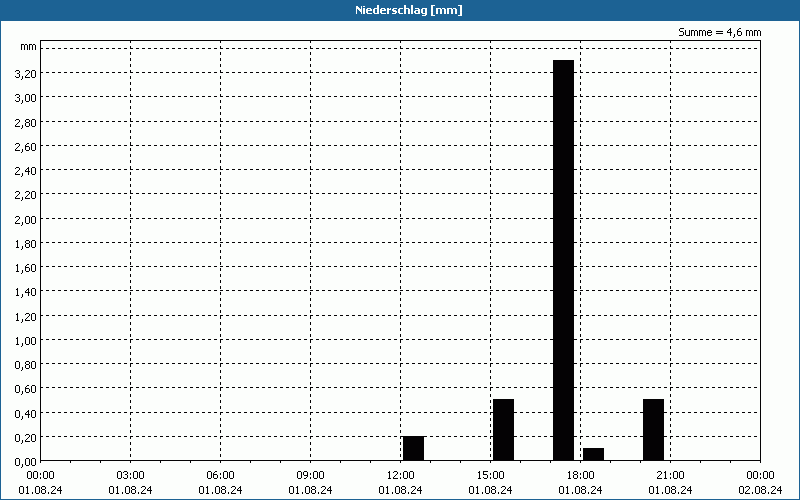Screen dimensions: 800x500
Task: Click the 0,40 y-axis value
Action: 26,414
